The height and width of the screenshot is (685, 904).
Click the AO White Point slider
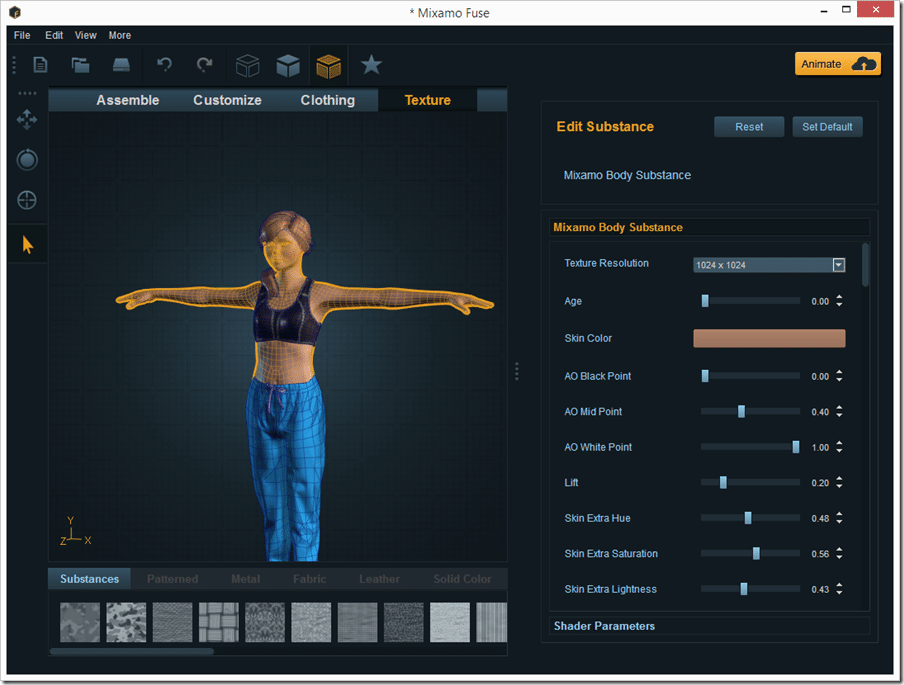tap(750, 447)
